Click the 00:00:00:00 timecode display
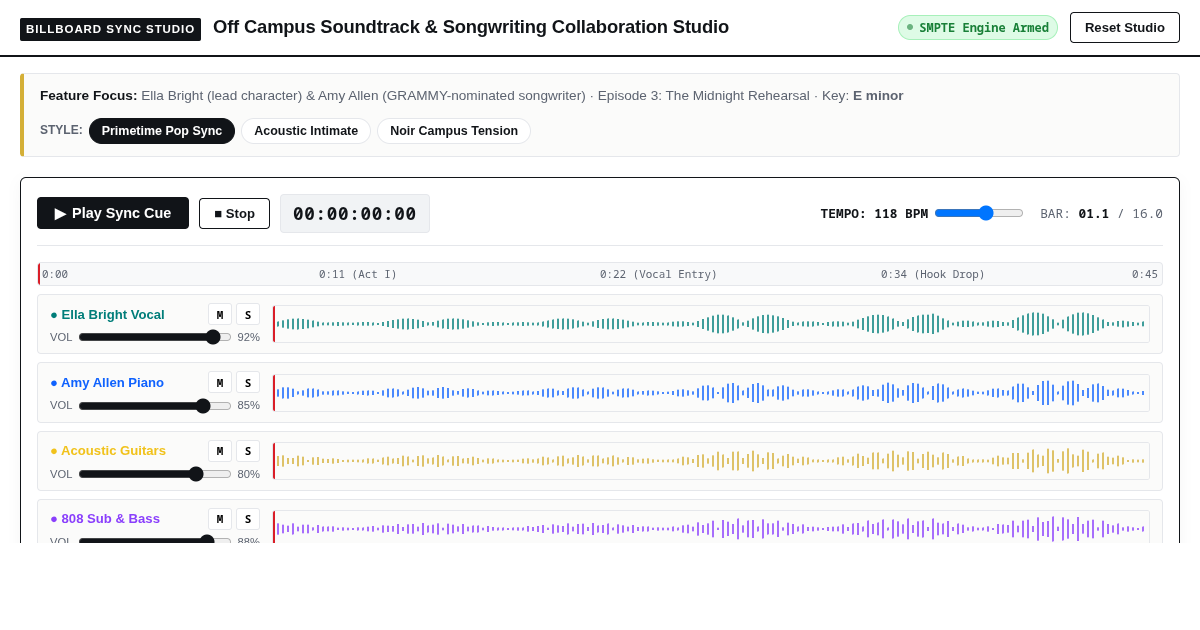 [355, 214]
